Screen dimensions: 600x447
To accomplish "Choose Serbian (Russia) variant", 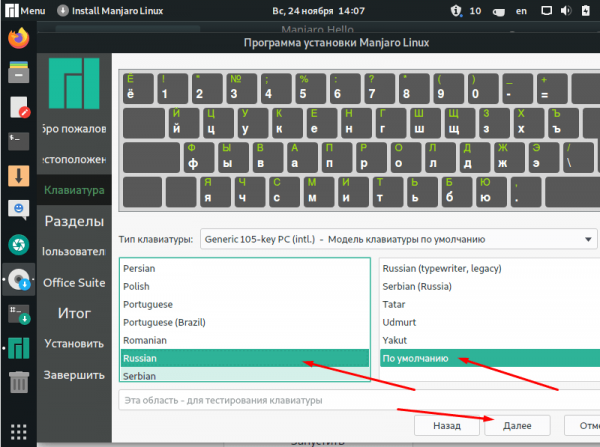I will 490,286.
